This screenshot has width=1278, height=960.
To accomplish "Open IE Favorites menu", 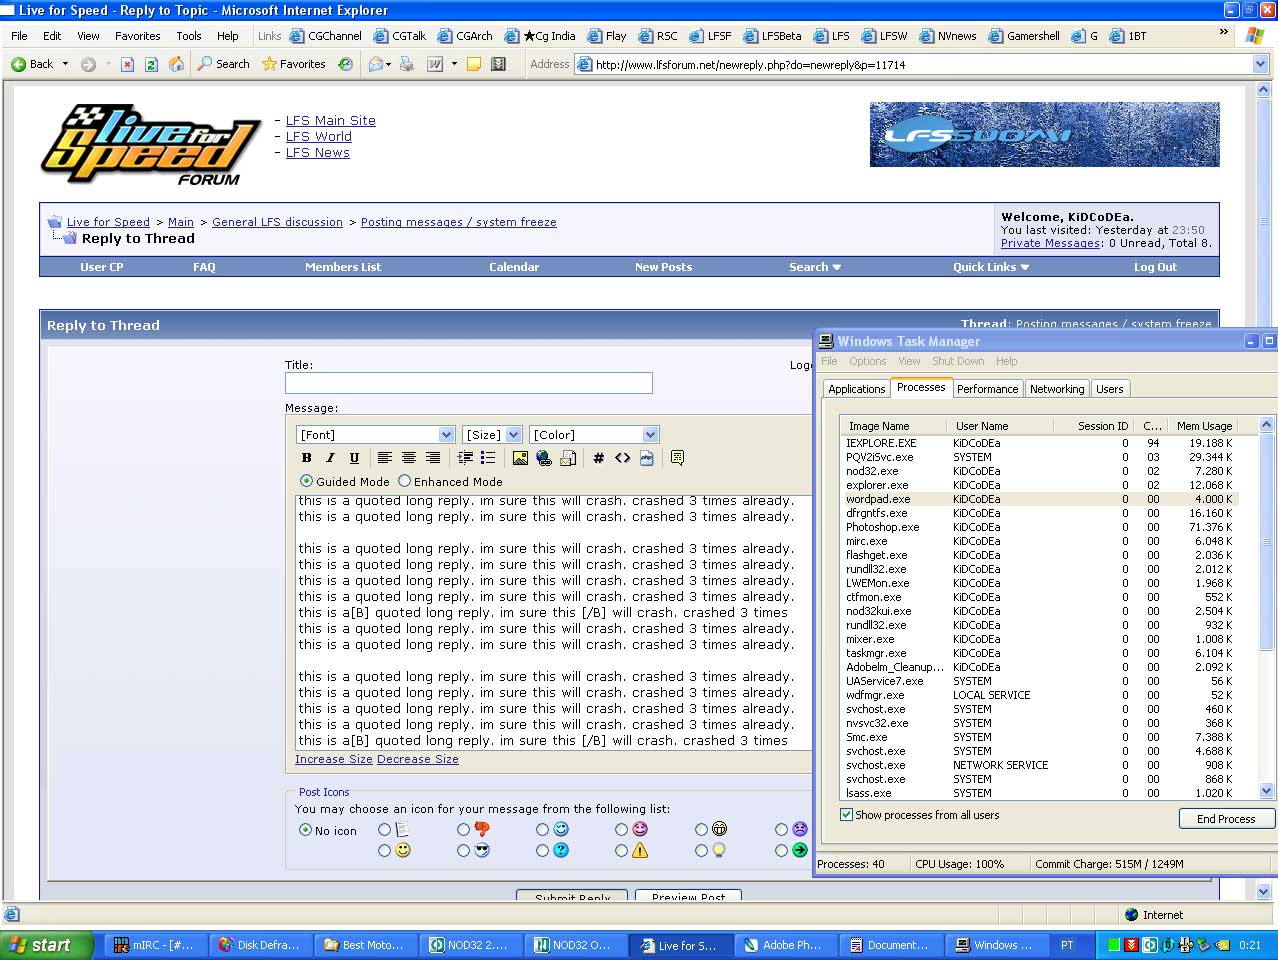I will click(x=138, y=36).
